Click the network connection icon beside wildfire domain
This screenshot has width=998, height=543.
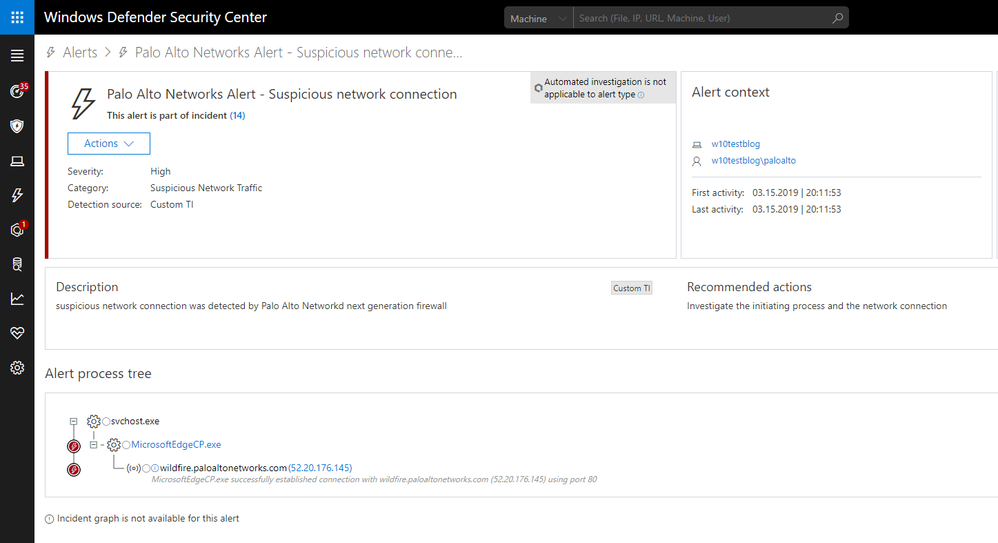[x=134, y=468]
